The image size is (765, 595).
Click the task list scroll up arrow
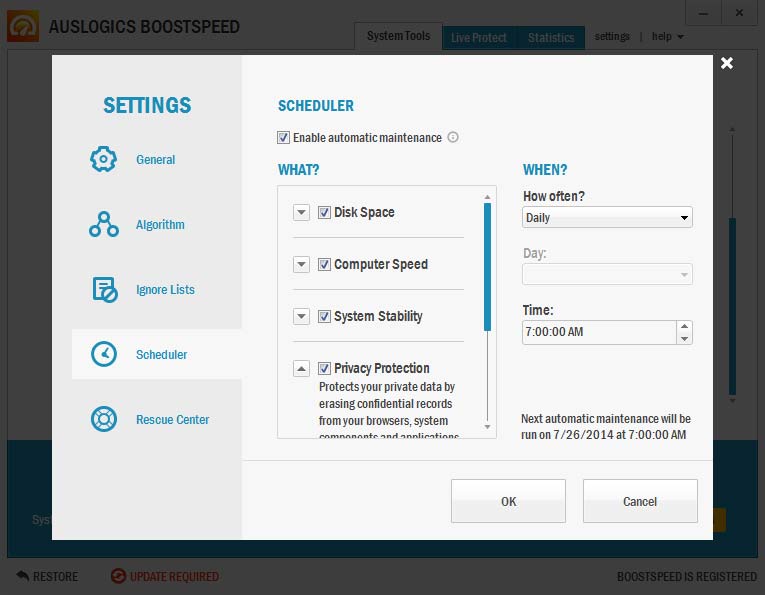point(487,197)
